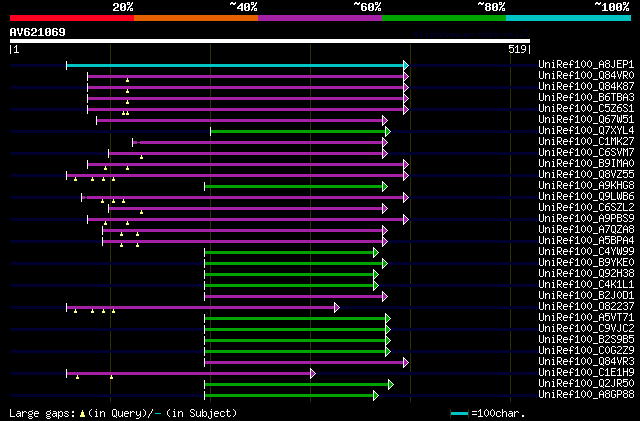
Task: Open the UniRef100_A8GP88 label
Action: 586,395
